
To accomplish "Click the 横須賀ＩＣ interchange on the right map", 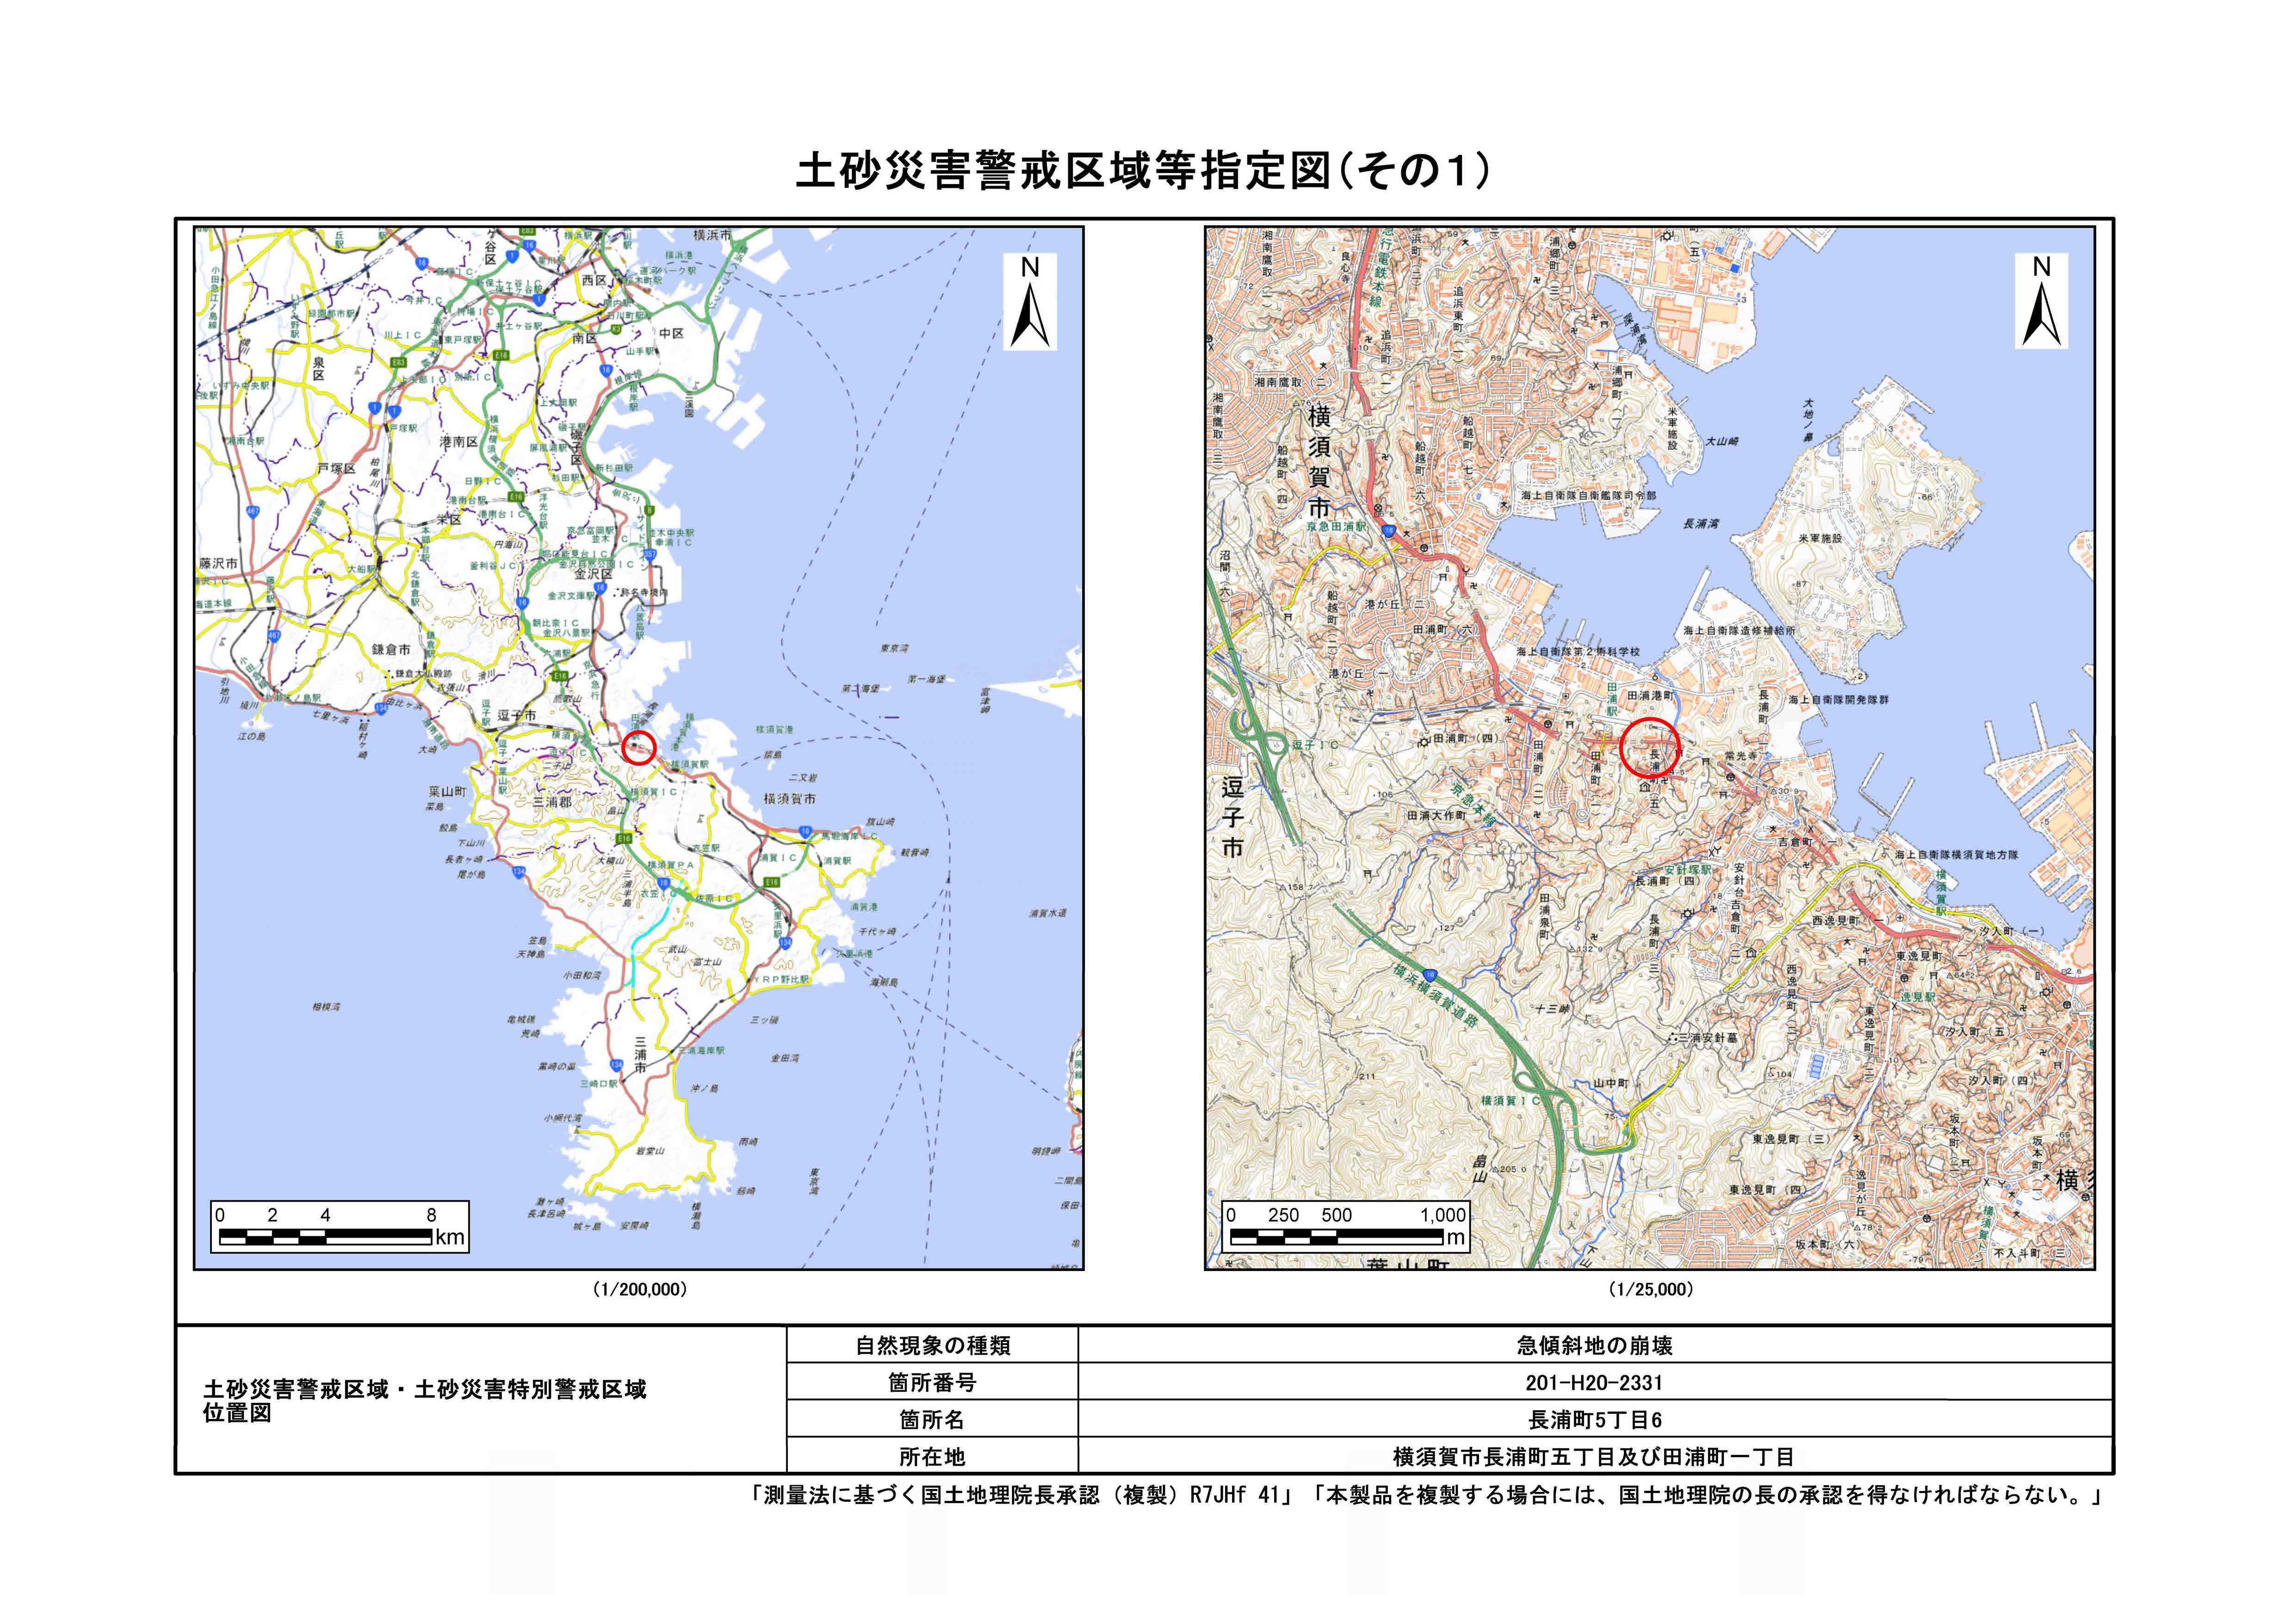I will click(x=1510, y=1100).
